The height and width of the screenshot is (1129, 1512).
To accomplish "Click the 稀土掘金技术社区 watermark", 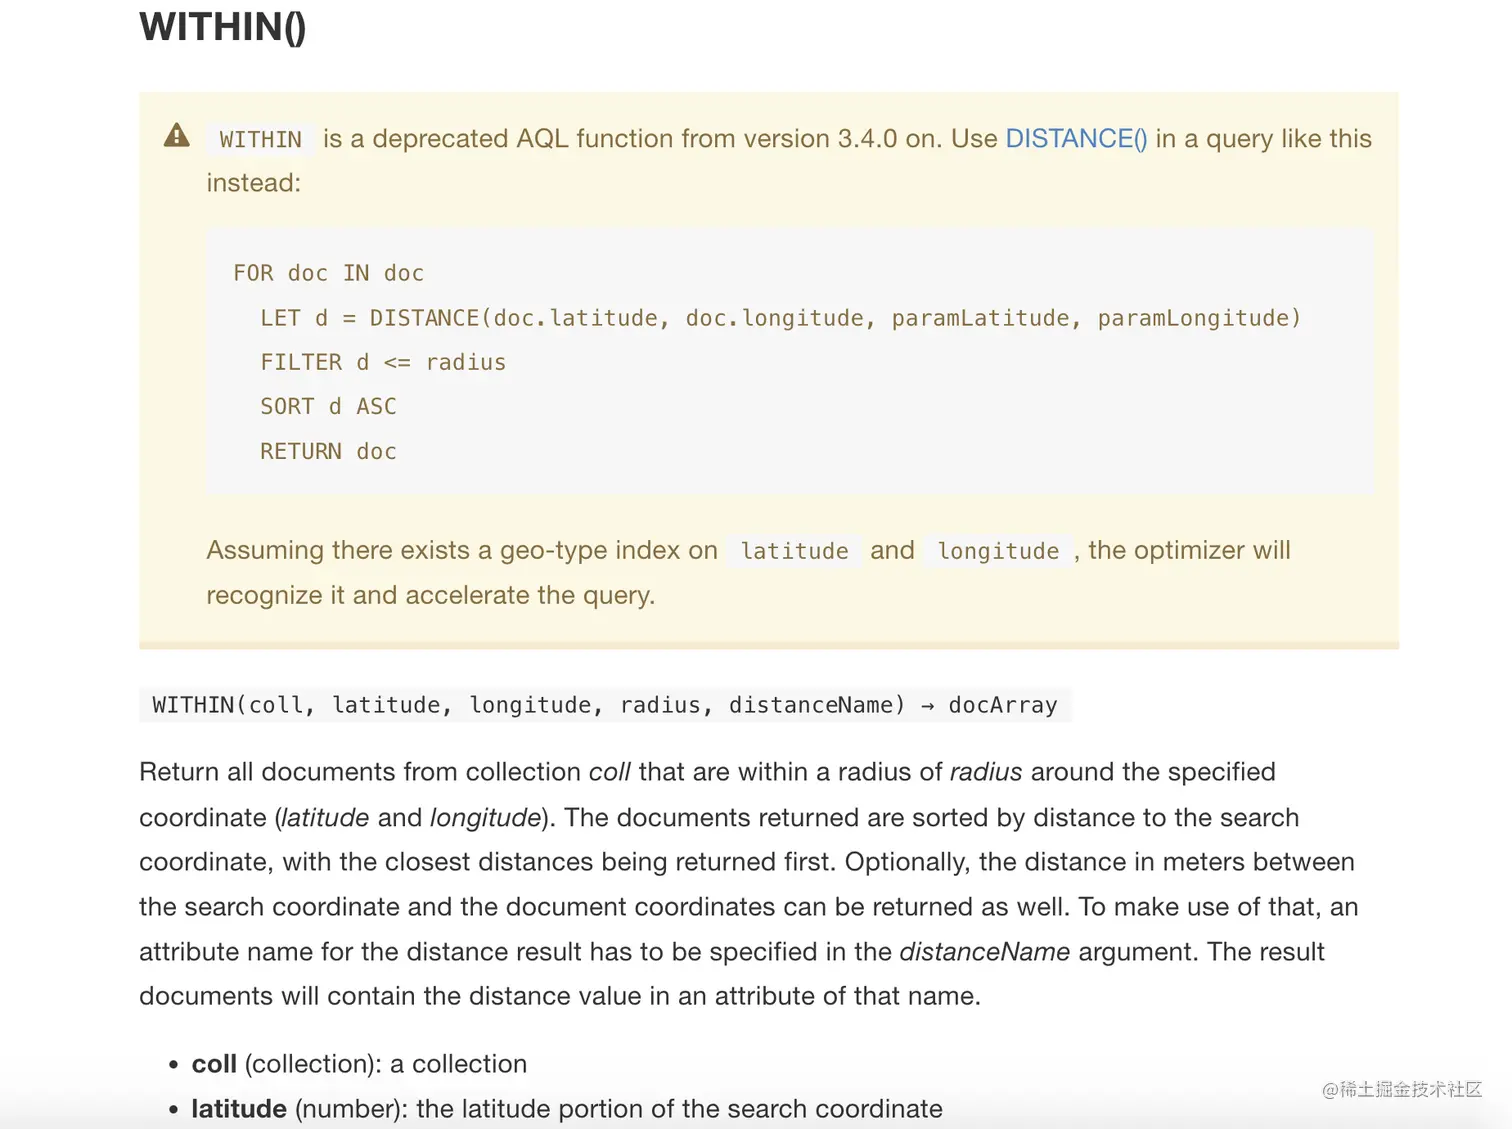I will pyautogui.click(x=1401, y=1089).
